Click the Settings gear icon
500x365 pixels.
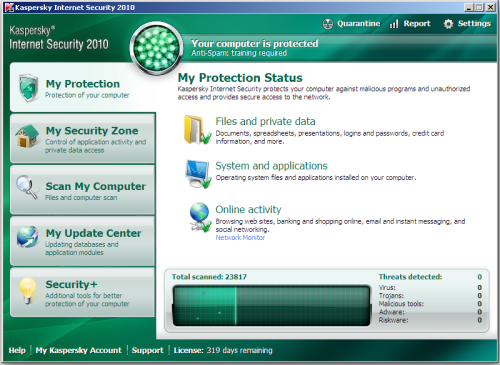448,24
